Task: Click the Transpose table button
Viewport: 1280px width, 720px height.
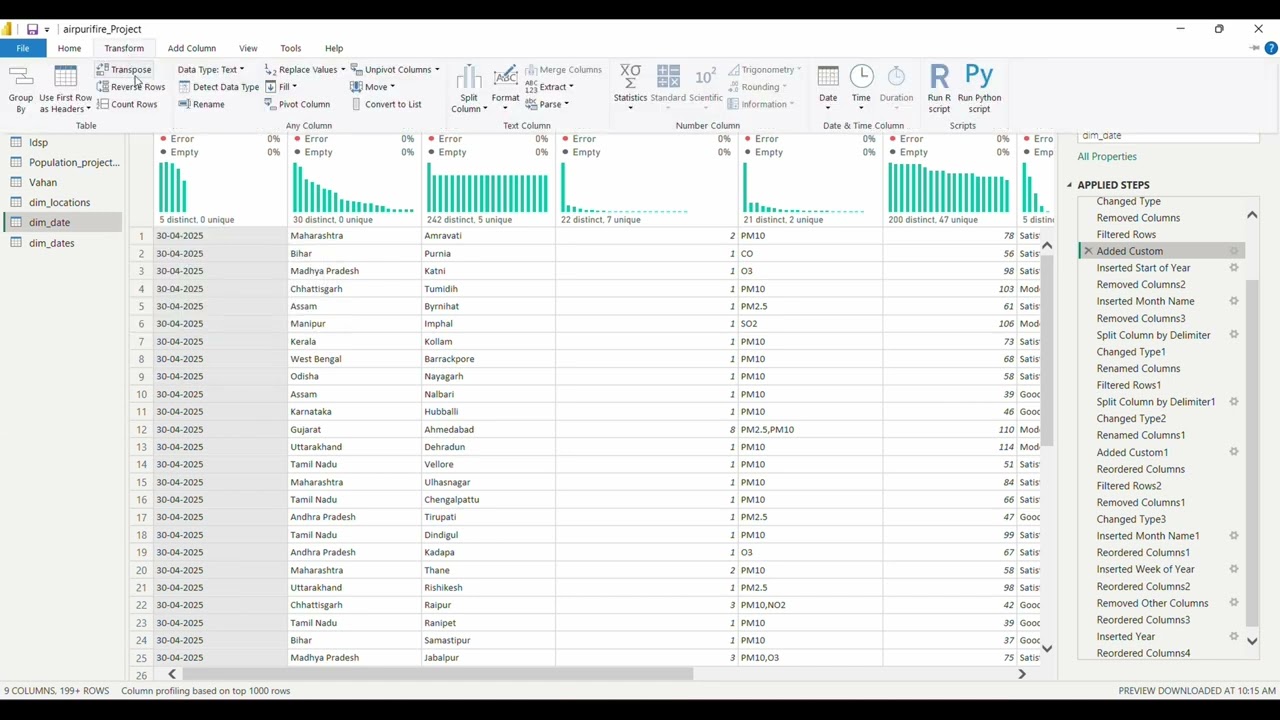Action: 124,70
